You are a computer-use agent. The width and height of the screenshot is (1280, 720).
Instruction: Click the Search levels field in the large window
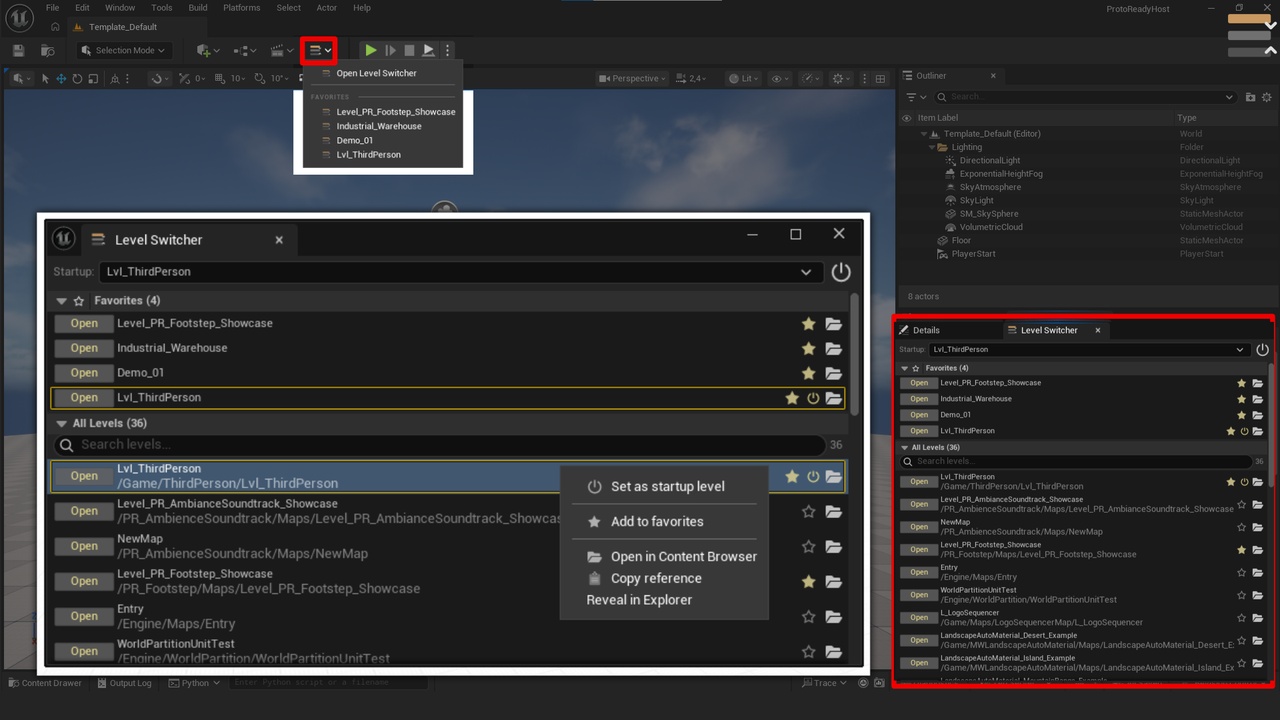point(440,445)
